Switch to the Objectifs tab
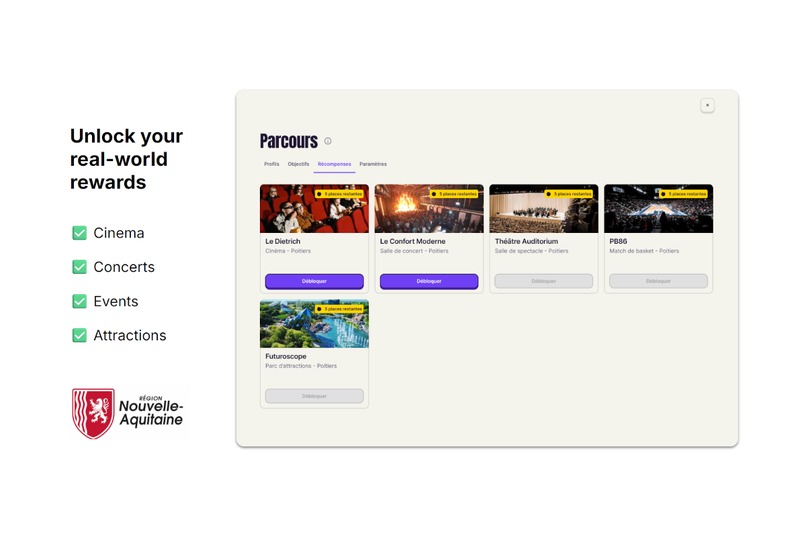806x537 pixels. tap(299, 164)
